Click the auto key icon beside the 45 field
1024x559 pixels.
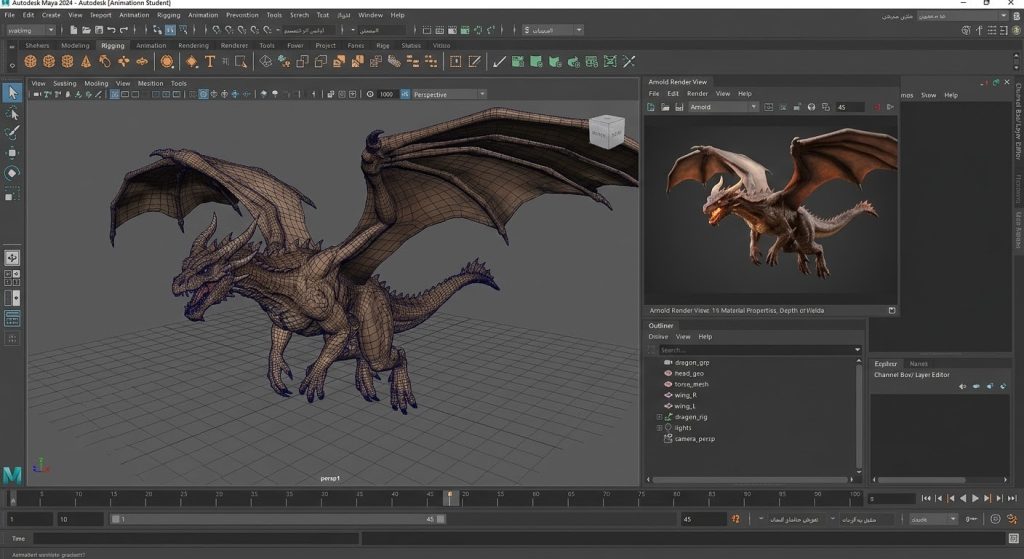735,519
